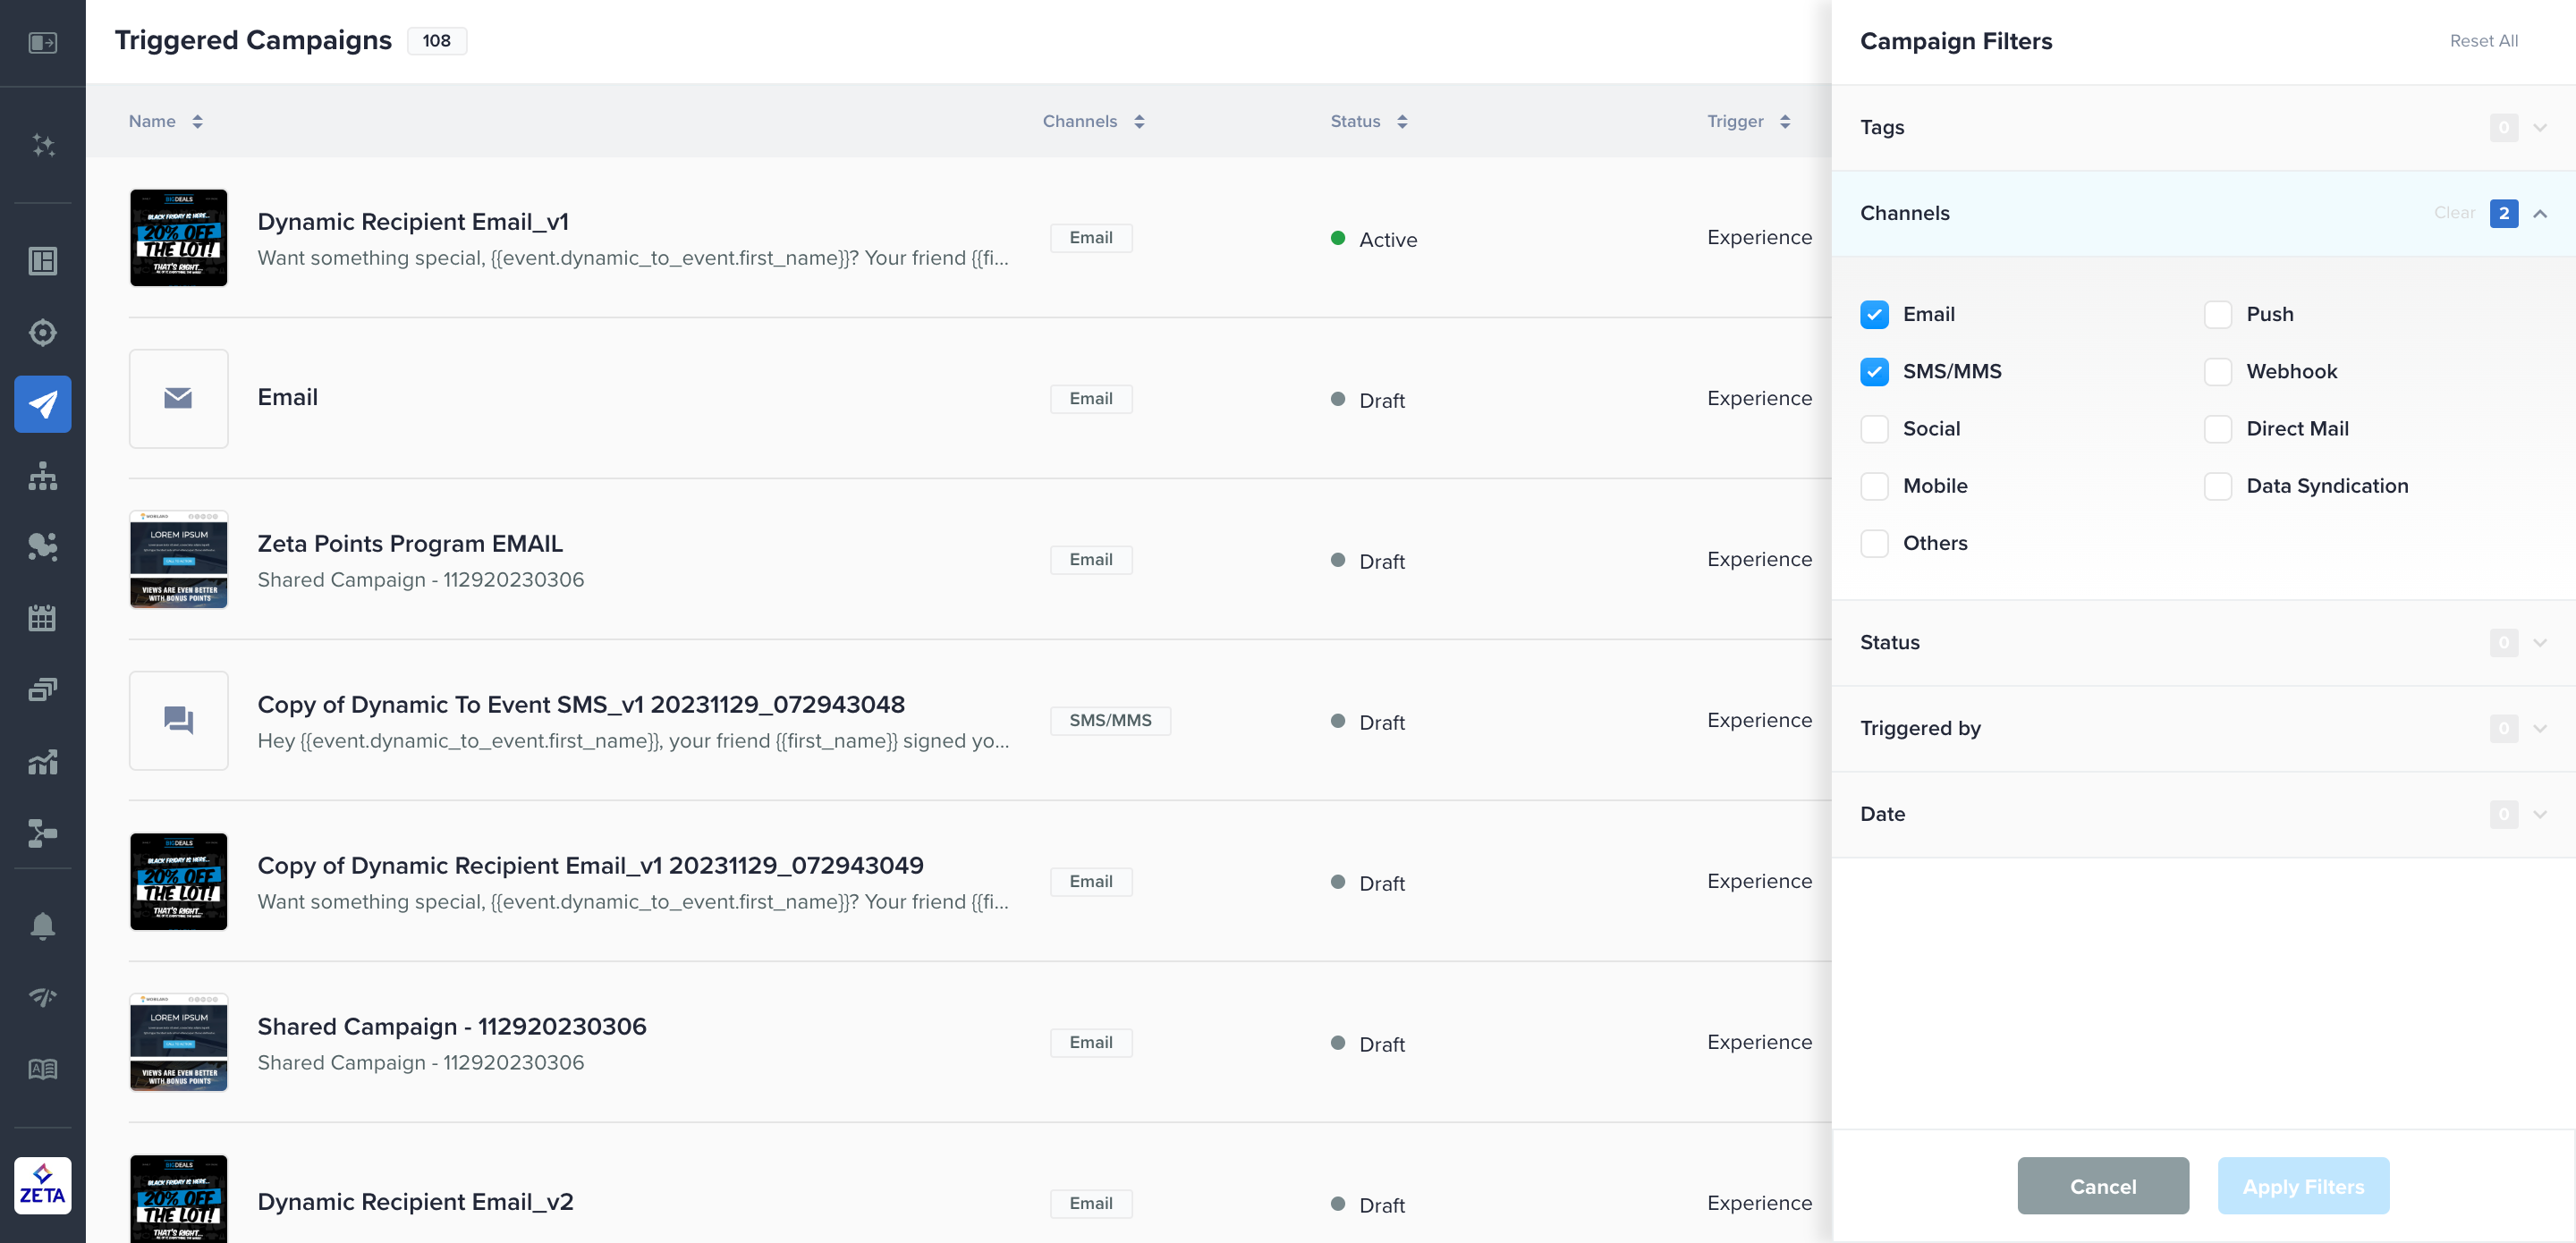Click the ZETA logo icon

43,1185
